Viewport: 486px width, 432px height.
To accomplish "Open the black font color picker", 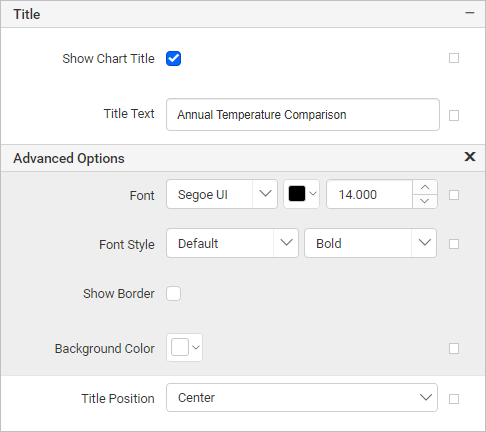I will point(301,194).
